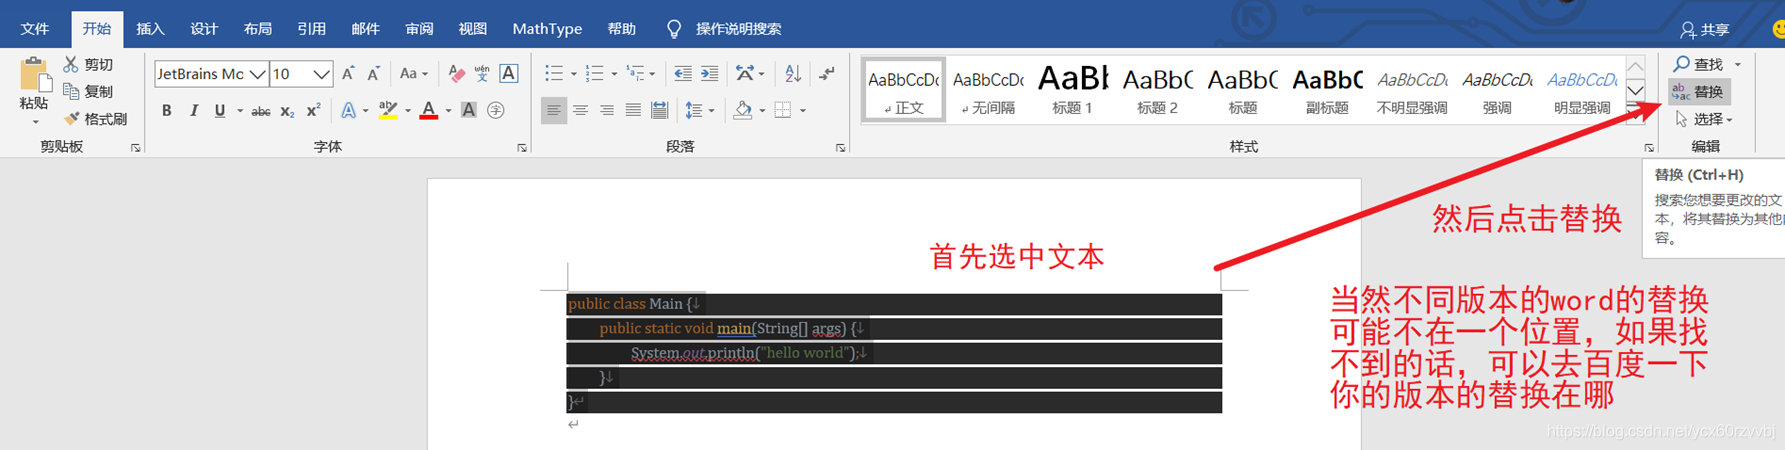1785x450 pixels.
Task: Switch to the MathType tab
Action: [x=547, y=29]
